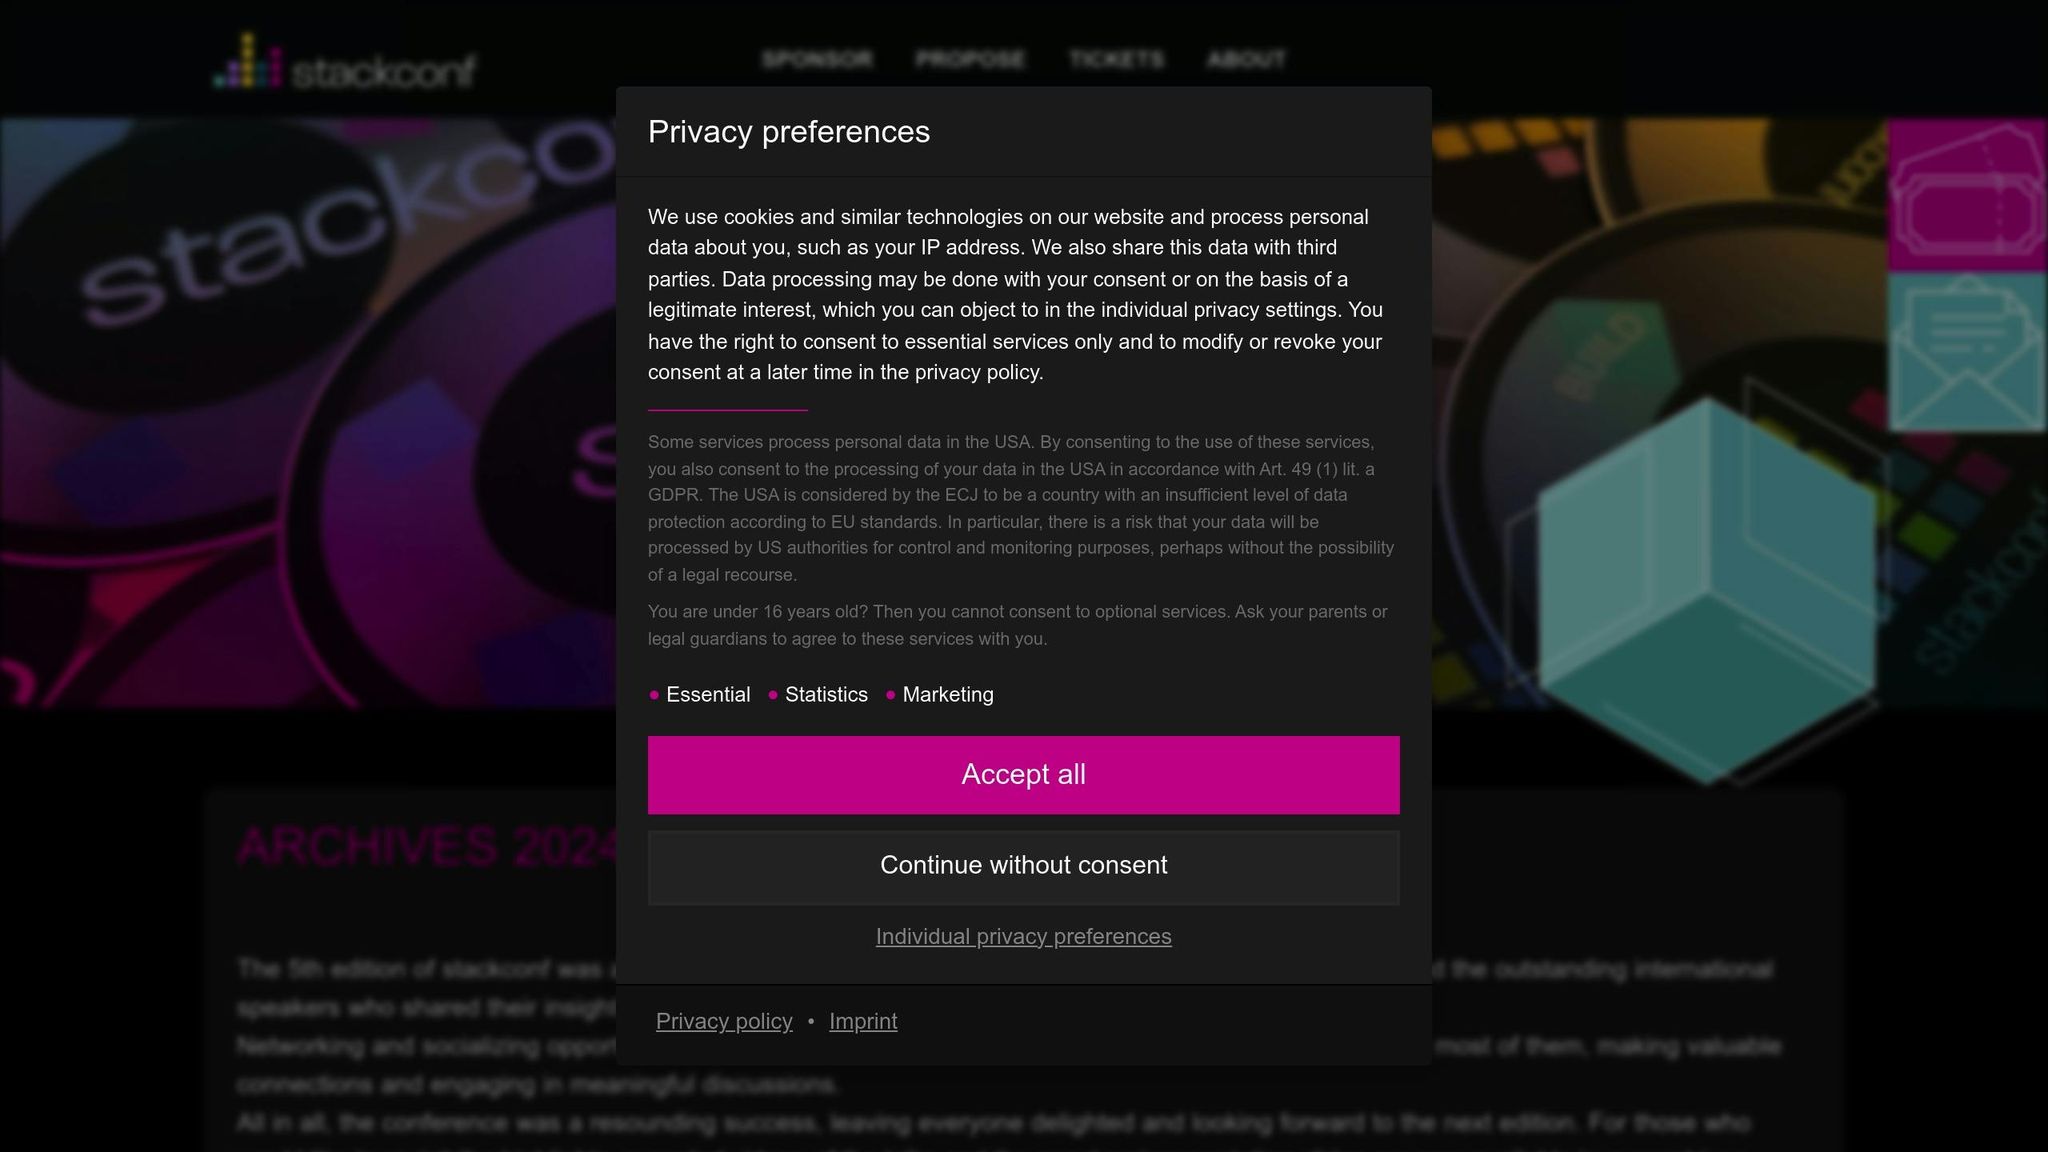Visit the Imprint link
This screenshot has width=2048, height=1152.
coord(863,1022)
